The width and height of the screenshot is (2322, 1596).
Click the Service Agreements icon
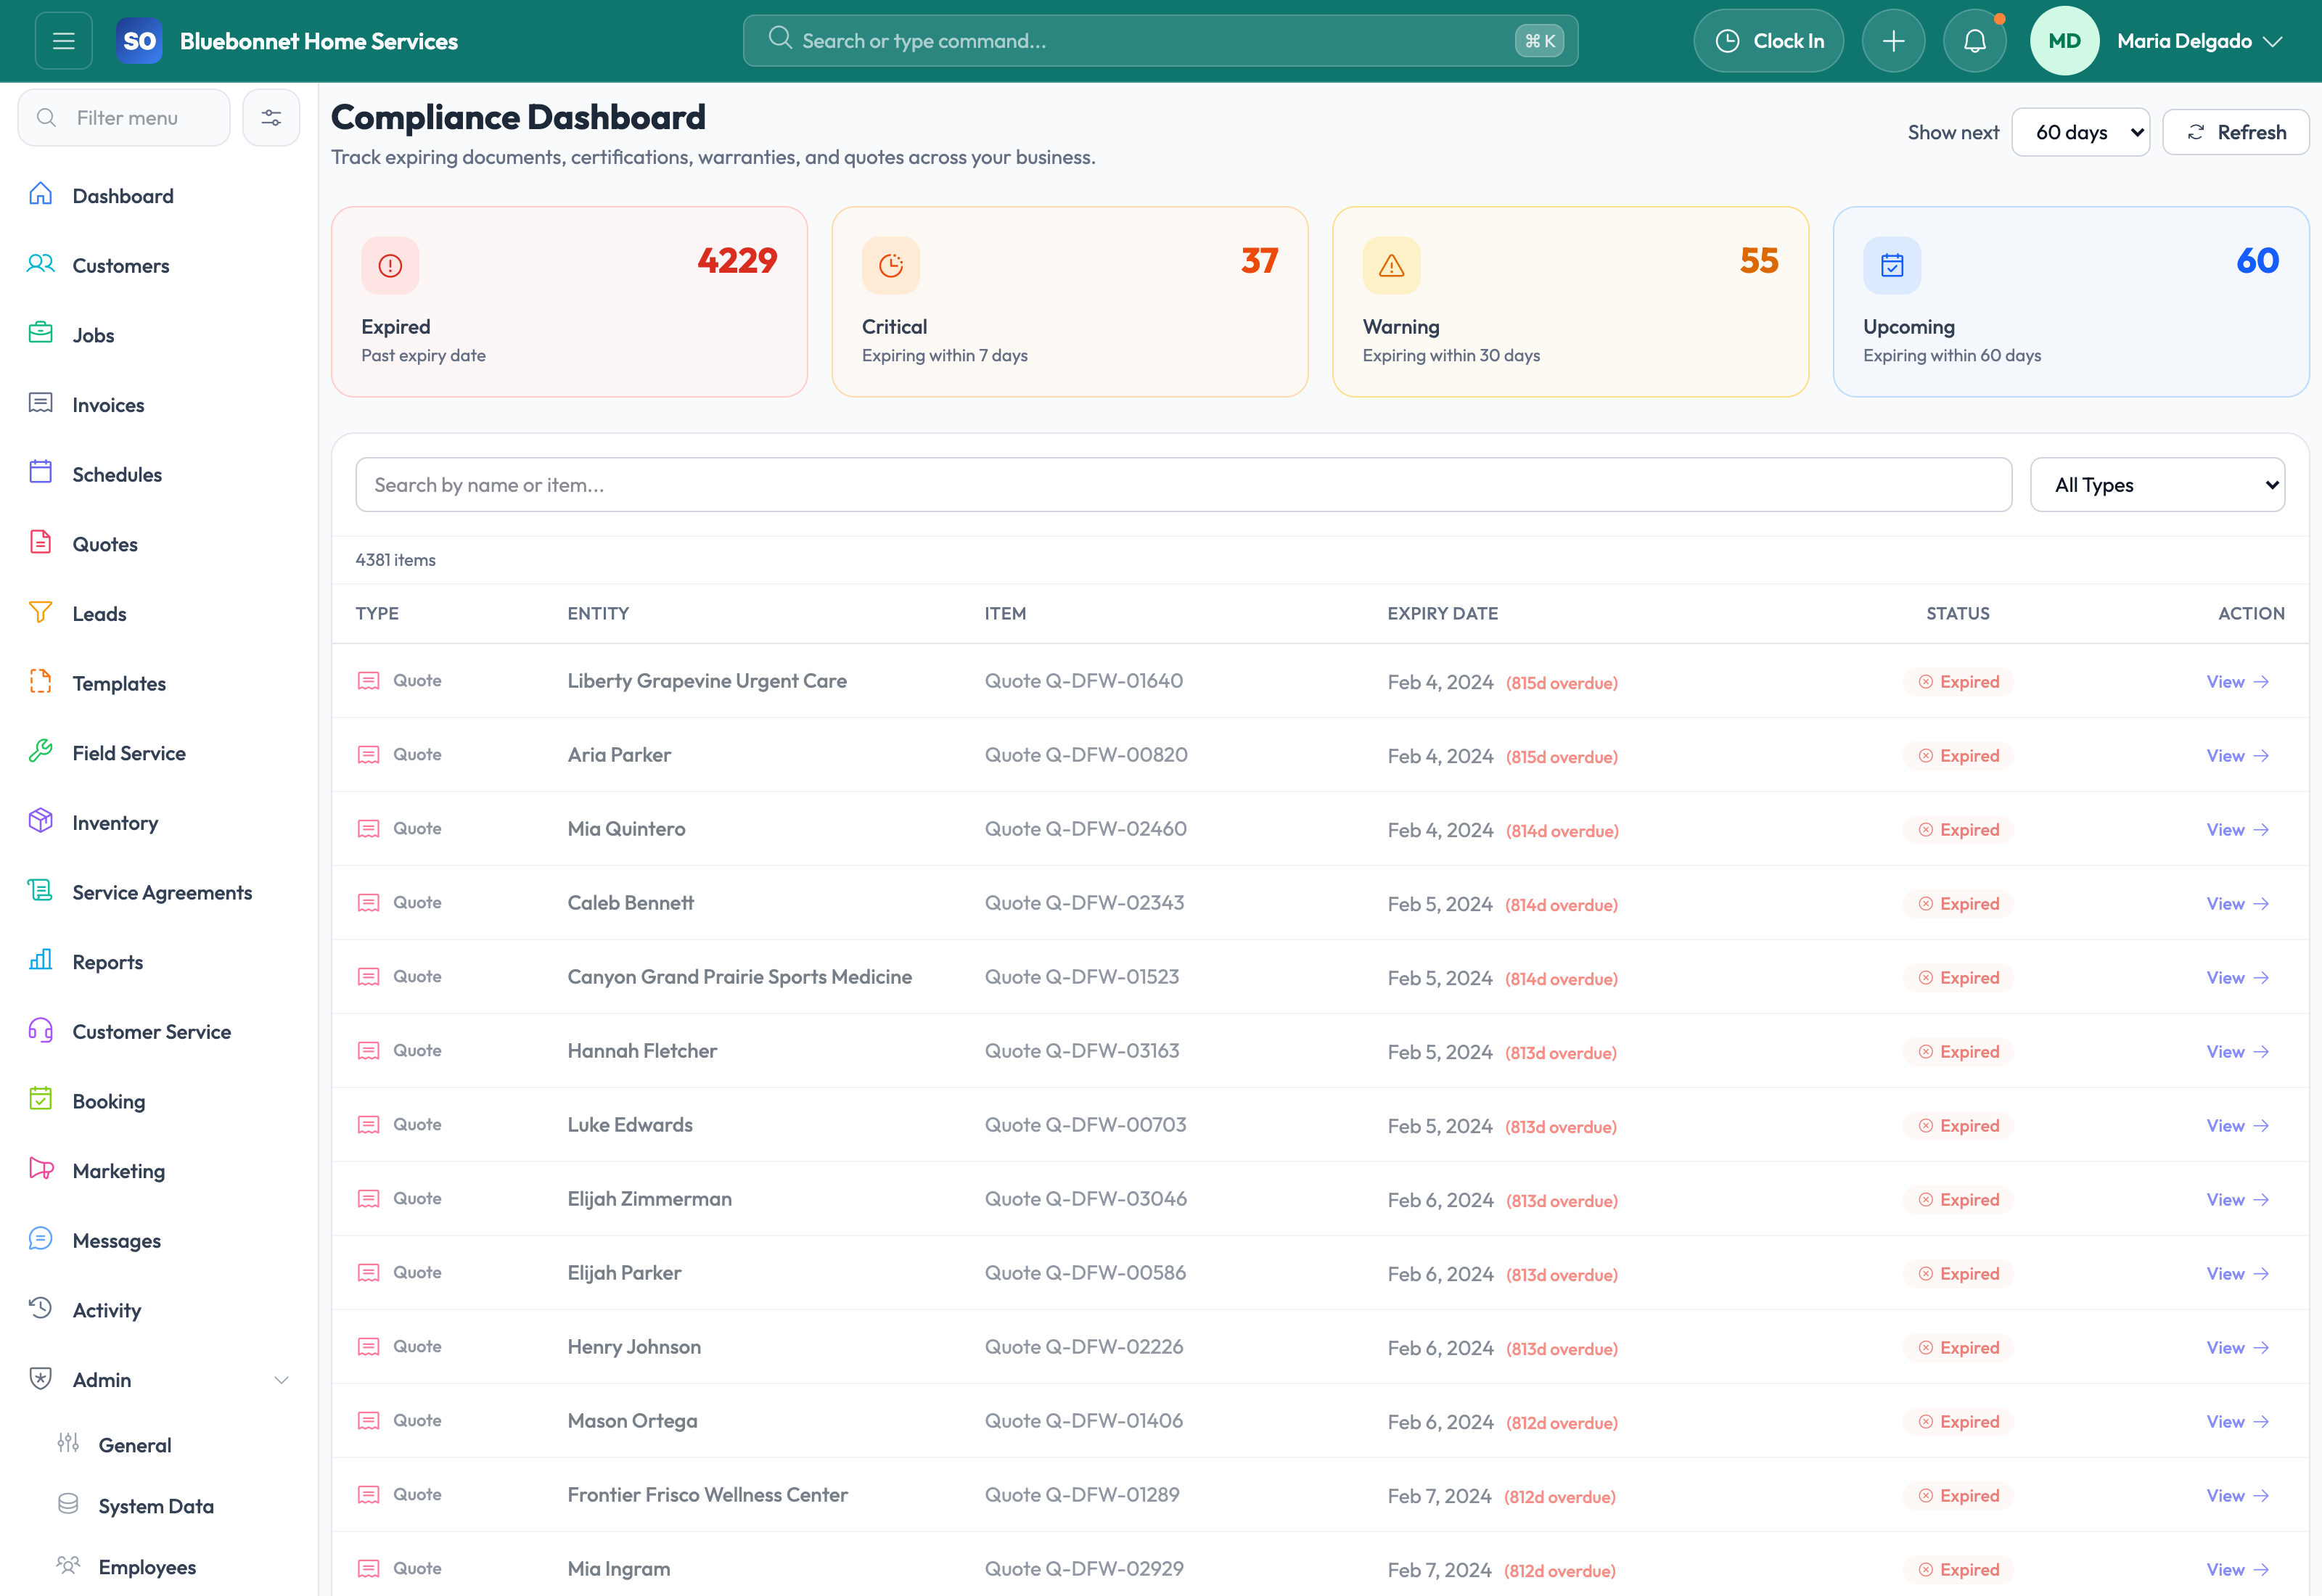tap(40, 890)
